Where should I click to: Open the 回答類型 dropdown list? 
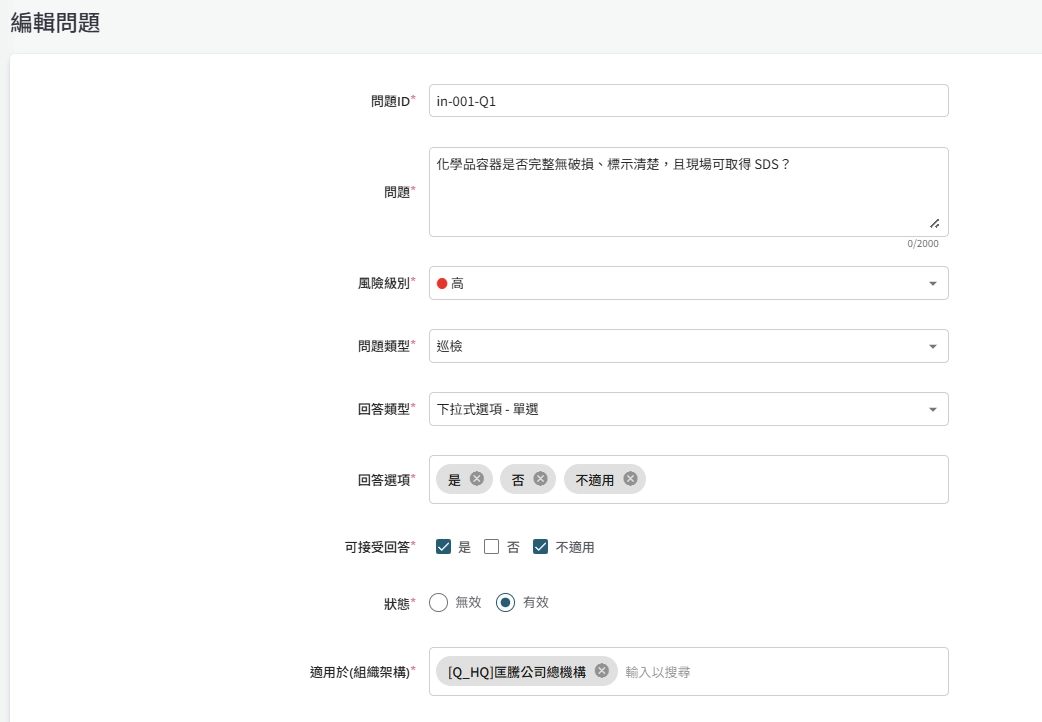[688, 409]
